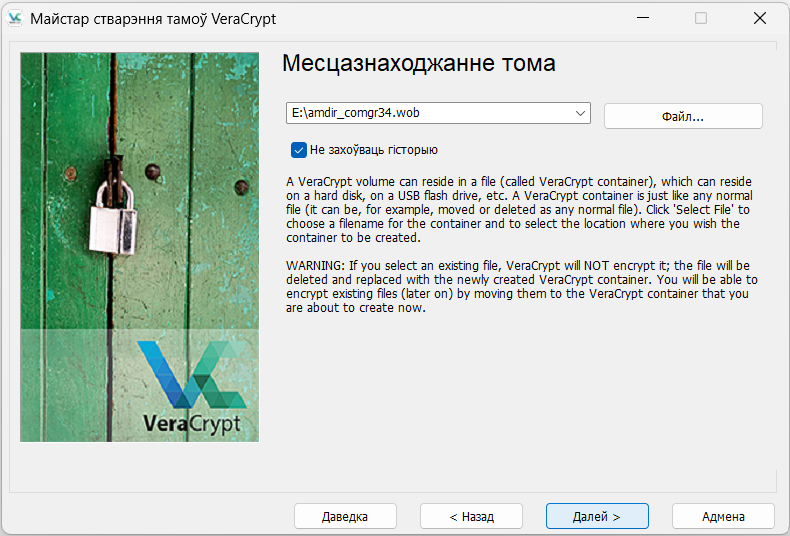The width and height of the screenshot is (790, 536).
Task: Toggle the 'Не захоўваць гісторыю' checkbox
Action: [299, 150]
